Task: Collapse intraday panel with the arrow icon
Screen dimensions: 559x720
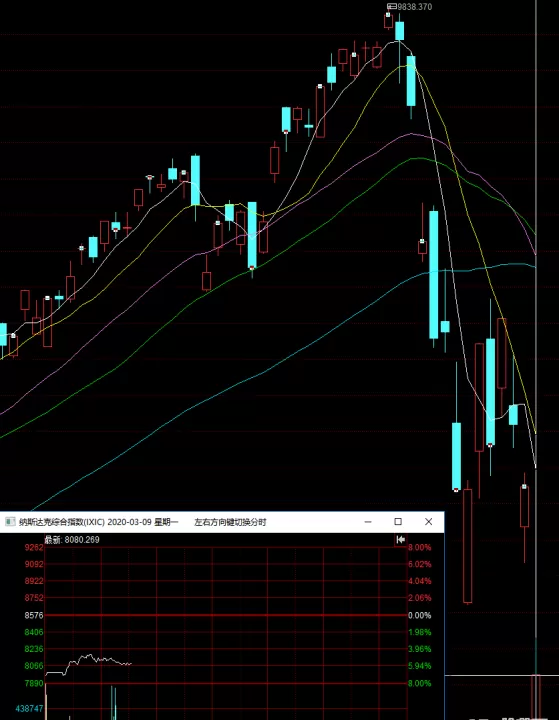Action: pos(401,540)
